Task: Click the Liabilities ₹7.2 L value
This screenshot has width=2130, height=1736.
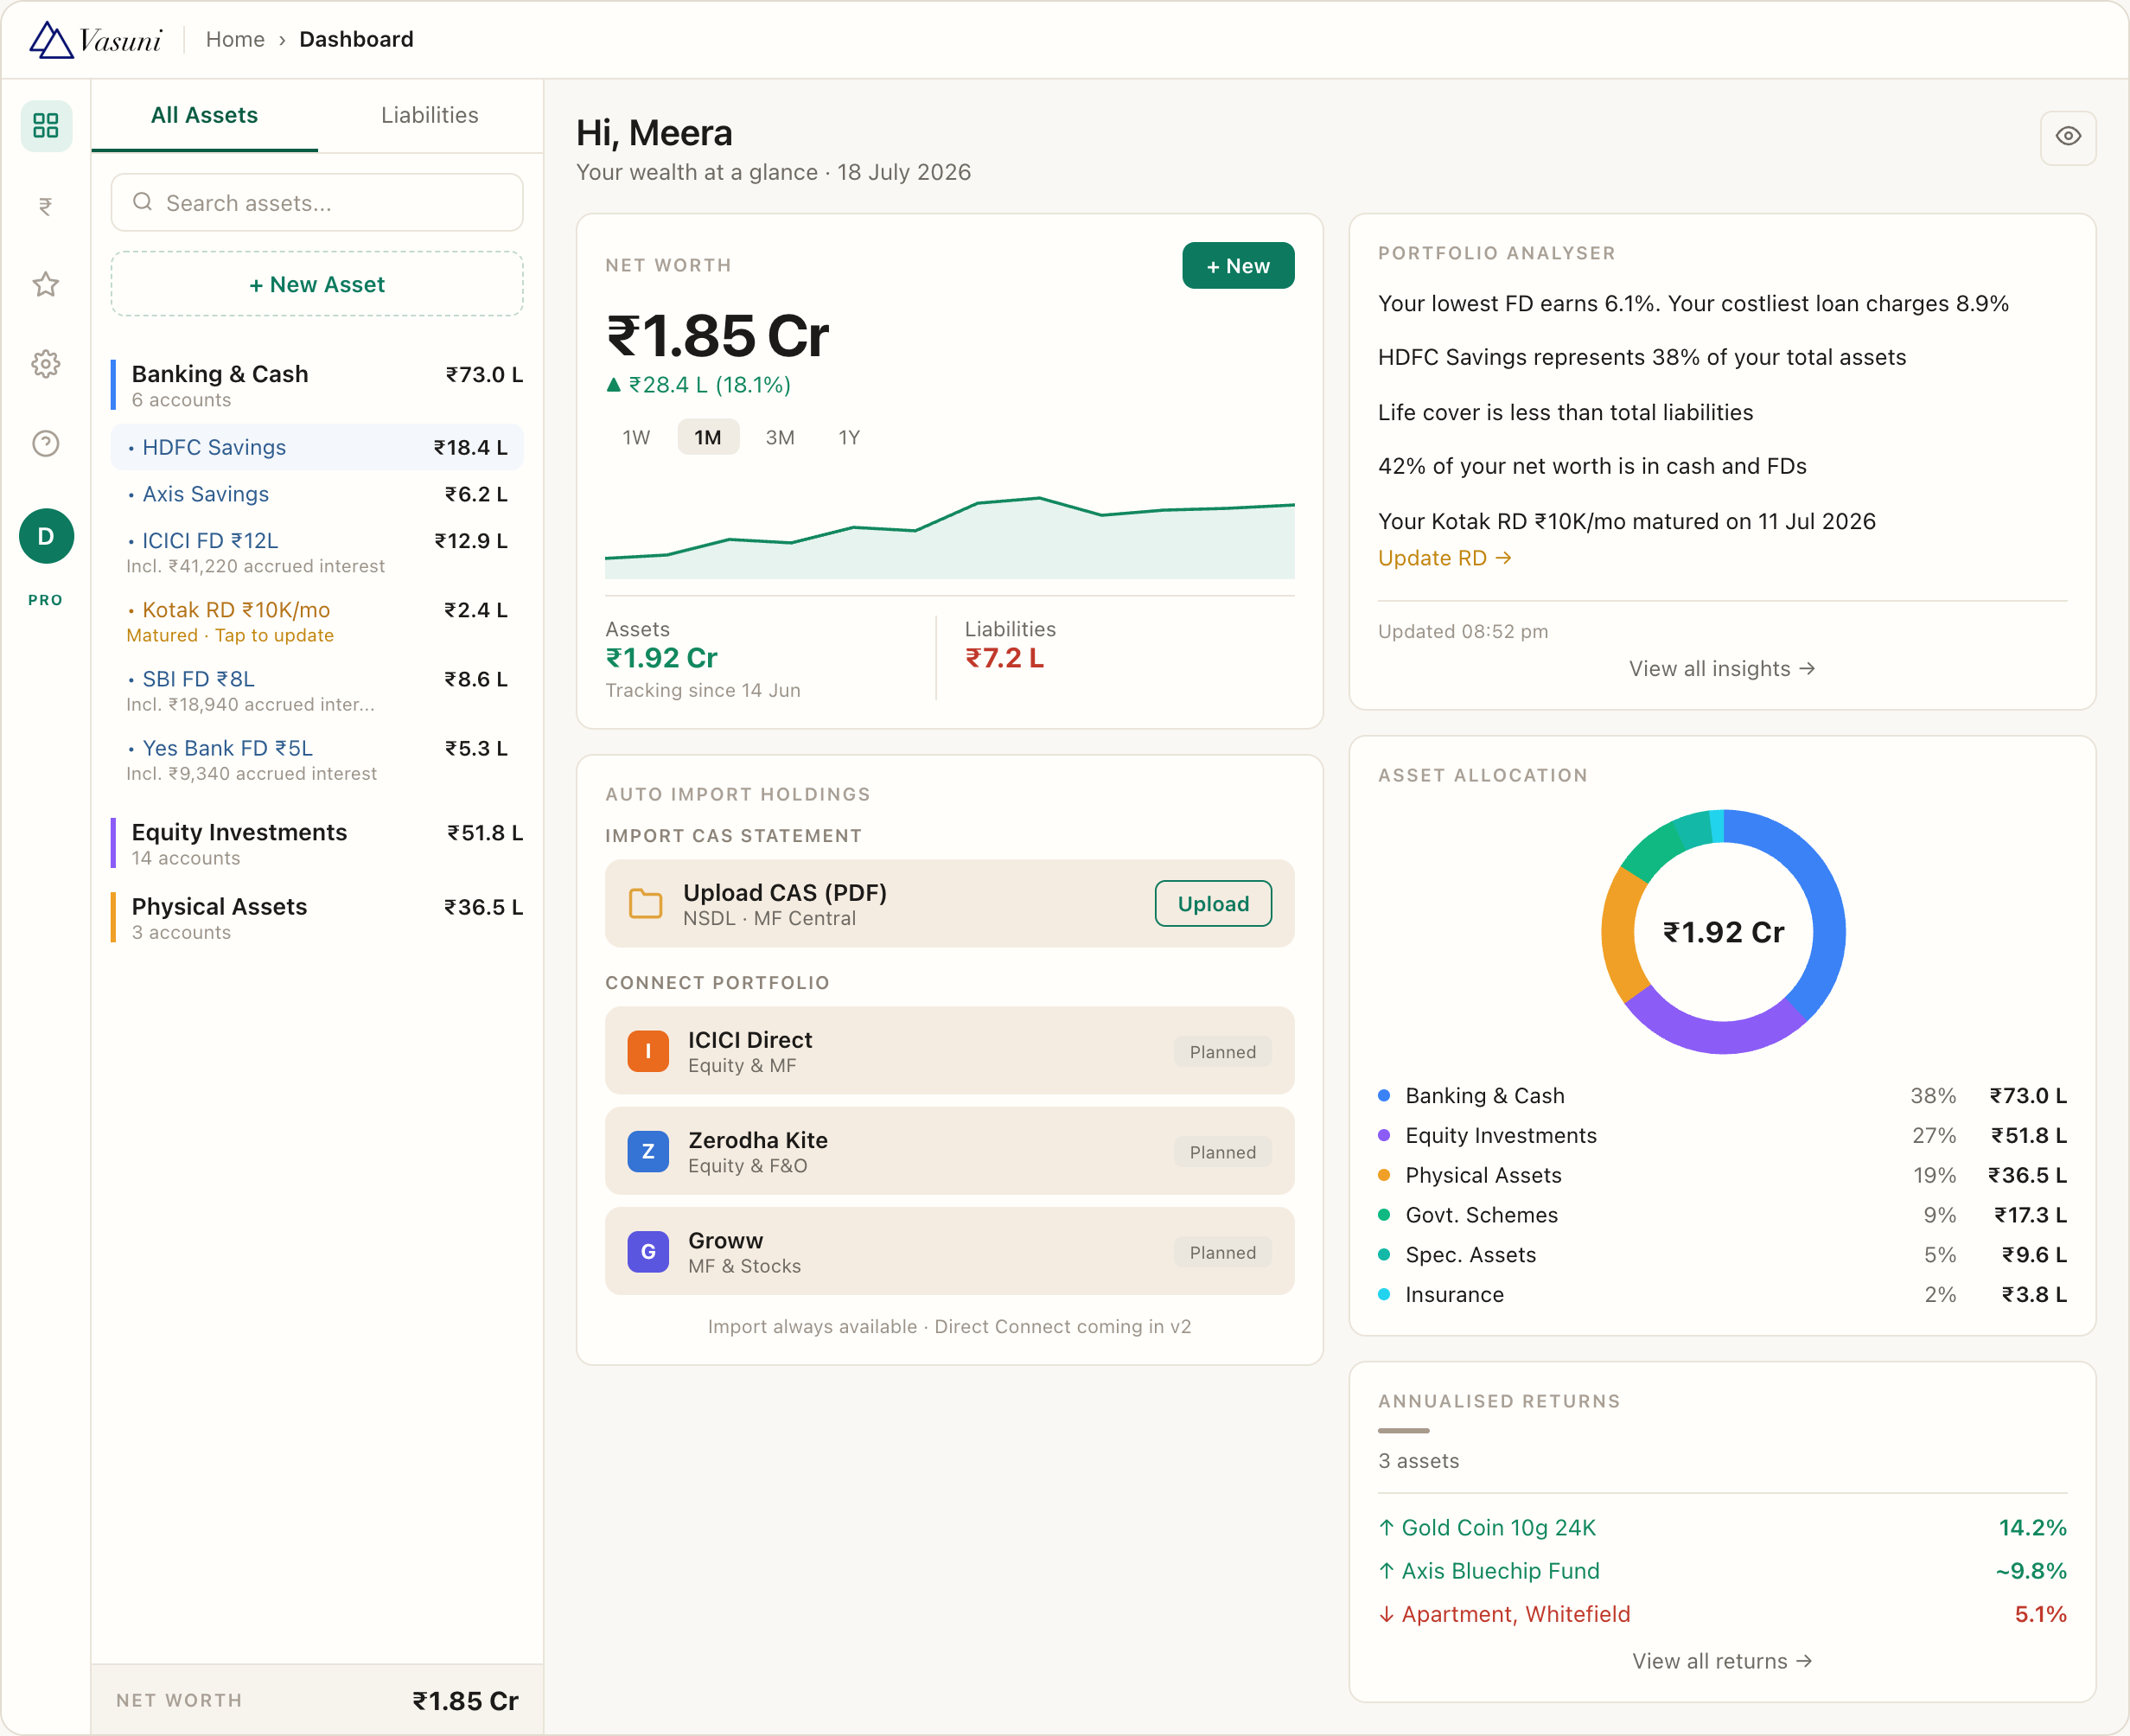Action: point(1004,658)
